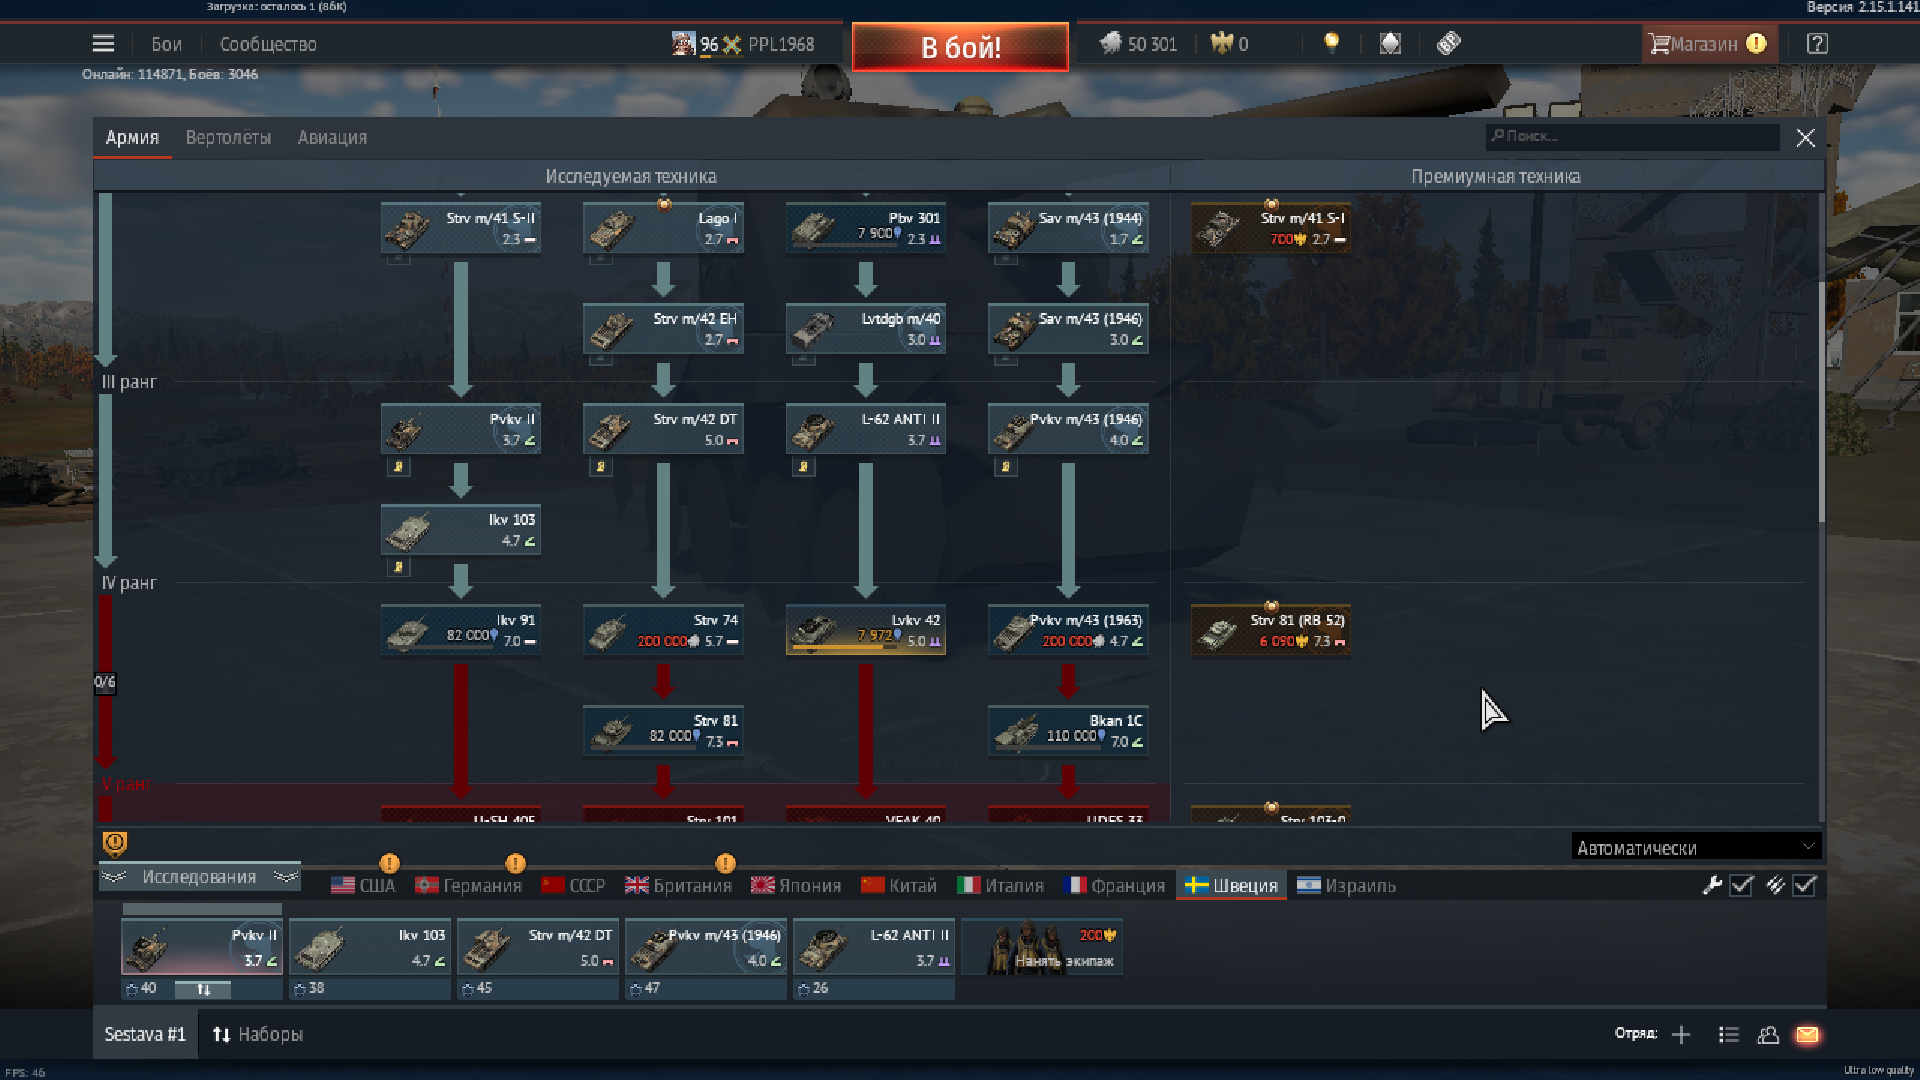This screenshot has height=1080, width=1920.
Task: Click the Исследования button
Action: [x=200, y=877]
